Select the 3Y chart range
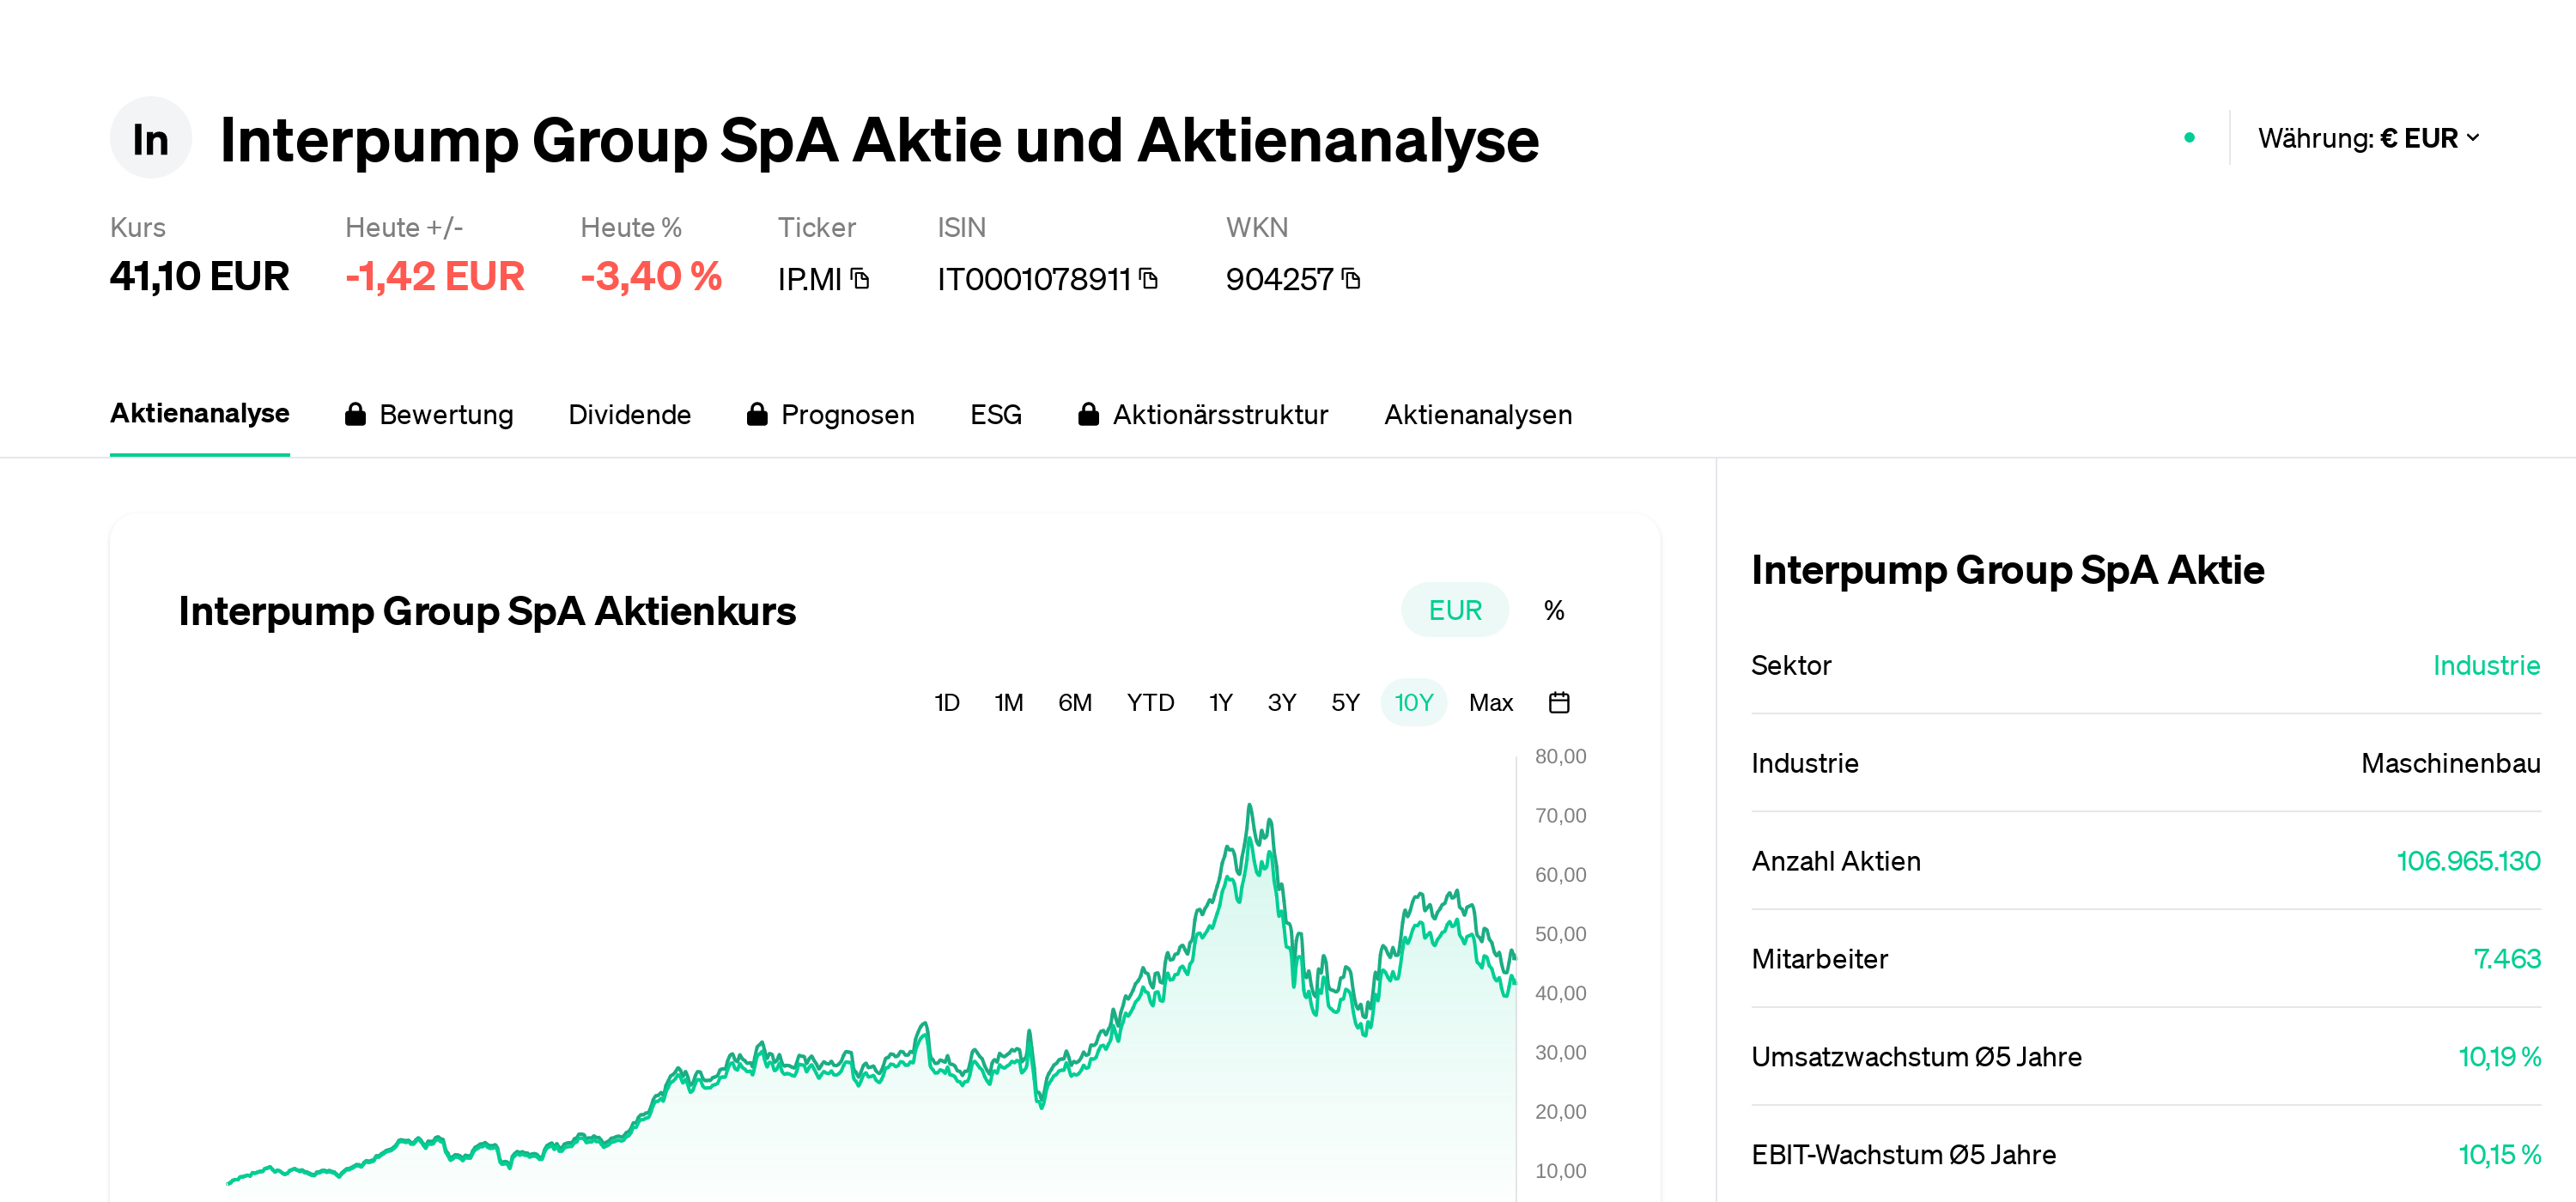This screenshot has height=1202, width=2576. pos(1282,702)
